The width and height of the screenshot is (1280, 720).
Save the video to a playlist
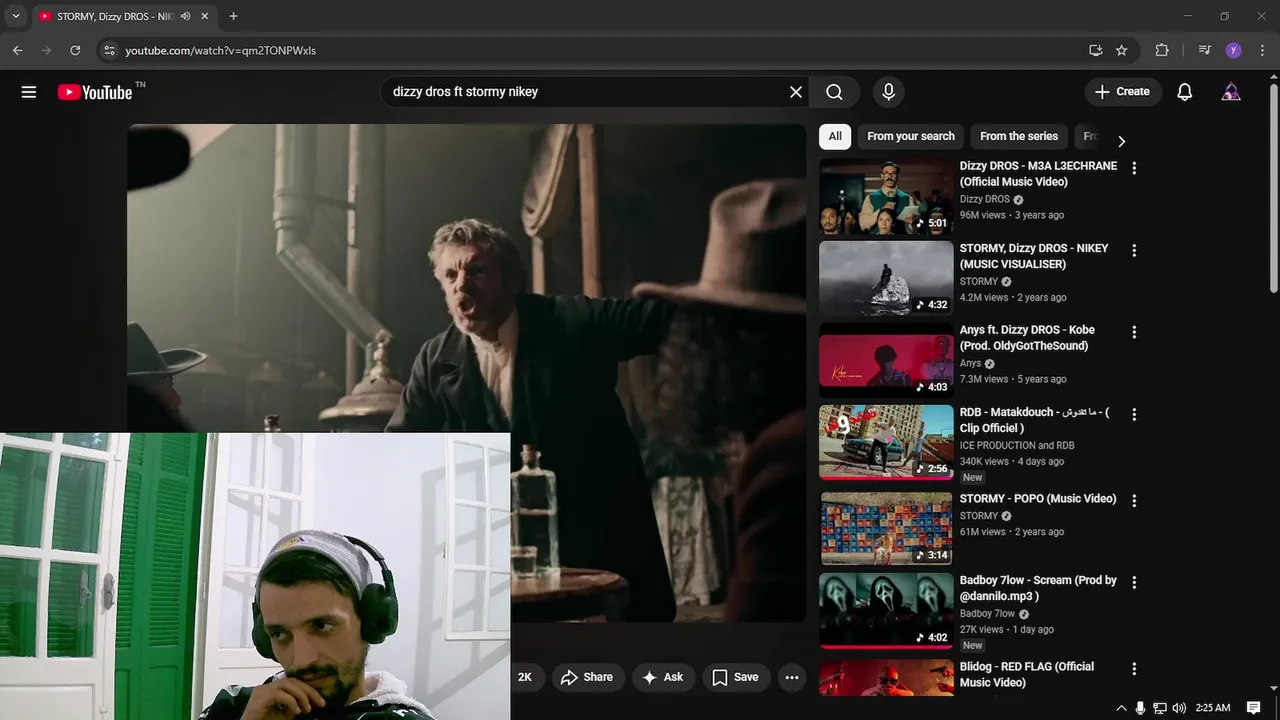(736, 677)
